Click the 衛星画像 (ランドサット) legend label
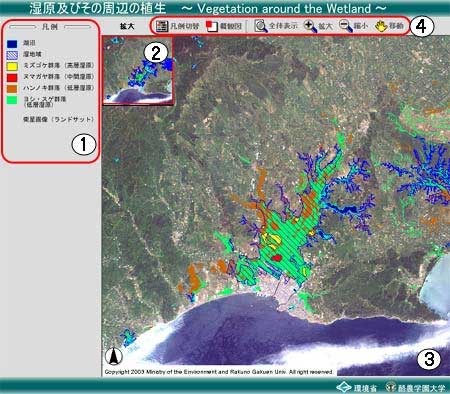The width and height of the screenshot is (450, 394). 58,119
